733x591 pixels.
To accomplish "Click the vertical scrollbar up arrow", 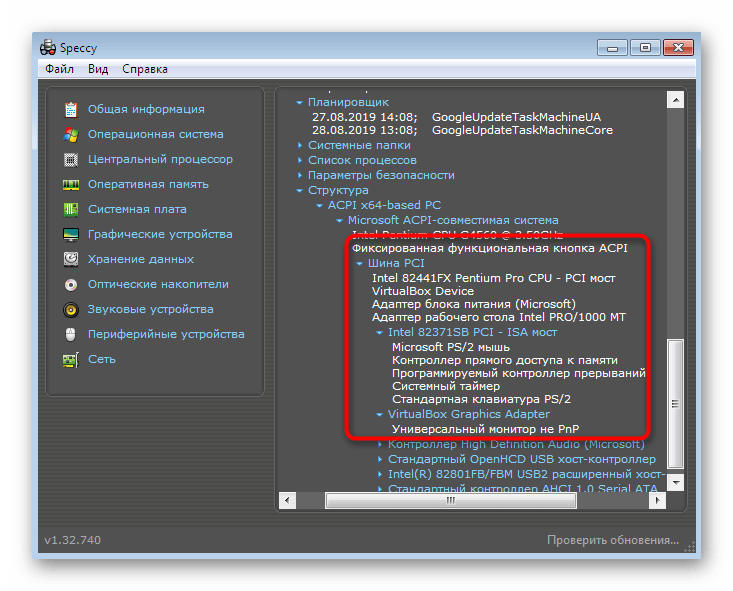I will [676, 100].
